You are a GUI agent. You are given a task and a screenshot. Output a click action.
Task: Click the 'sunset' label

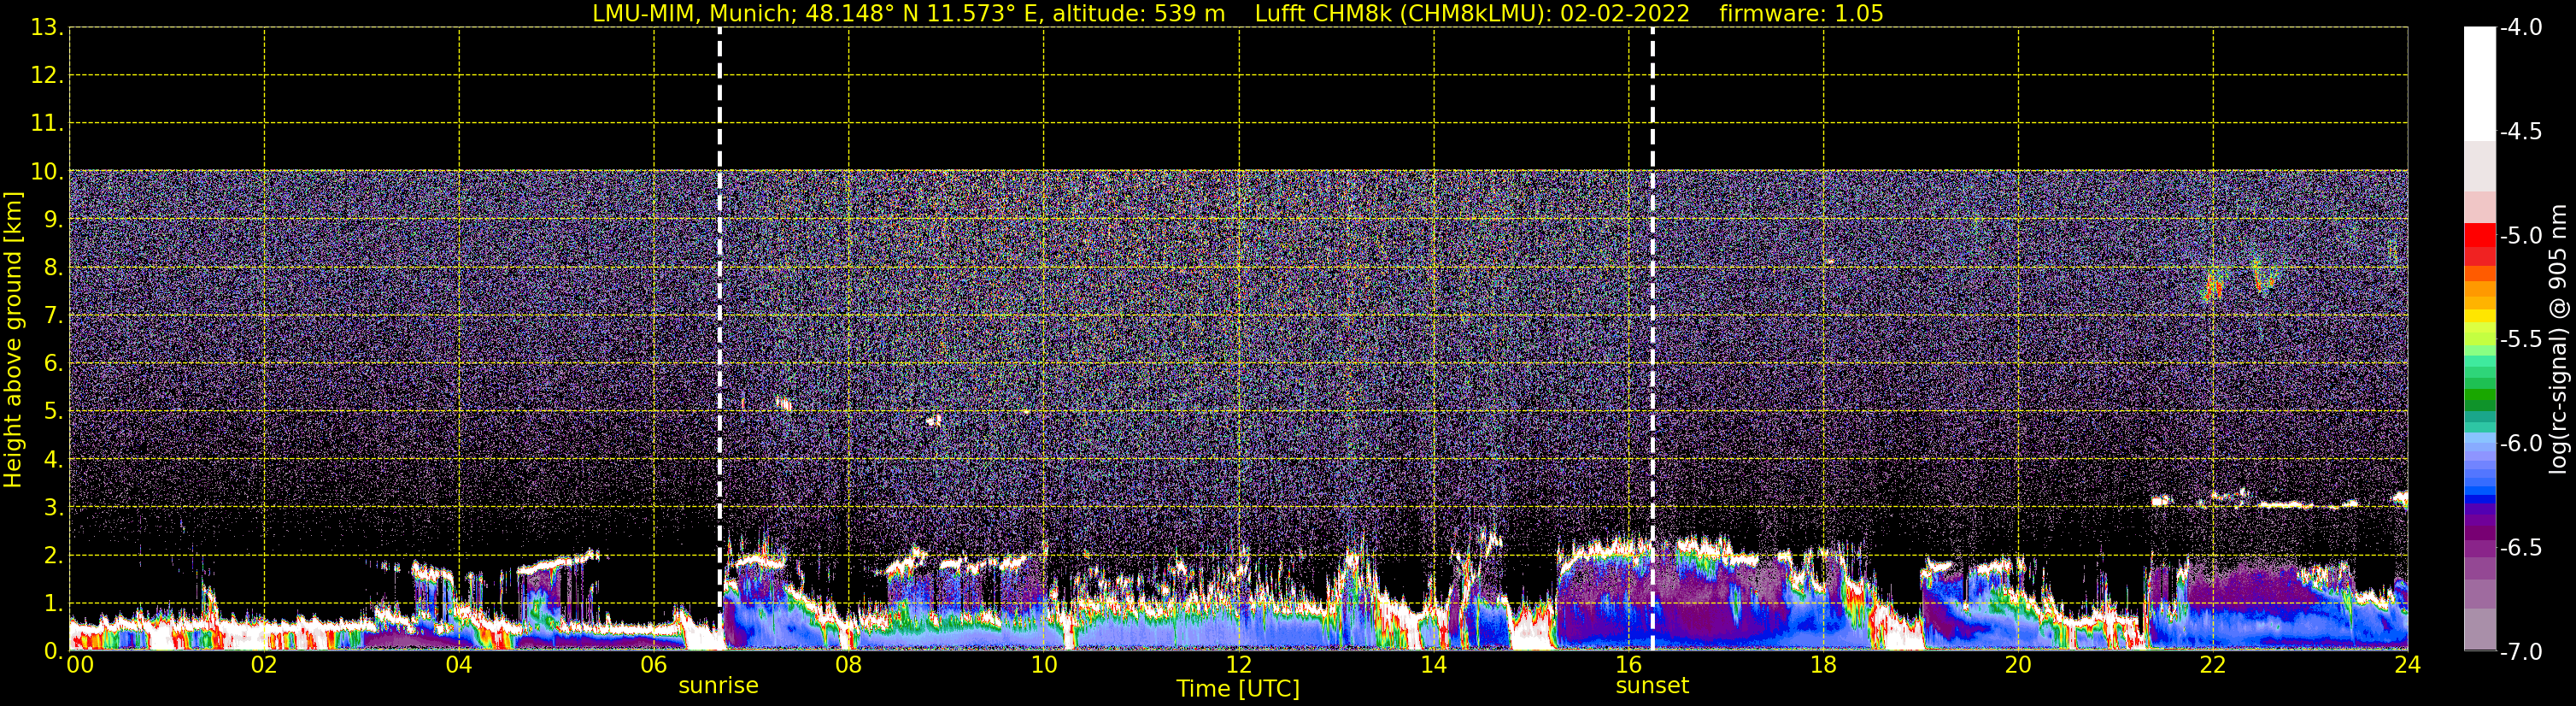point(1652,686)
